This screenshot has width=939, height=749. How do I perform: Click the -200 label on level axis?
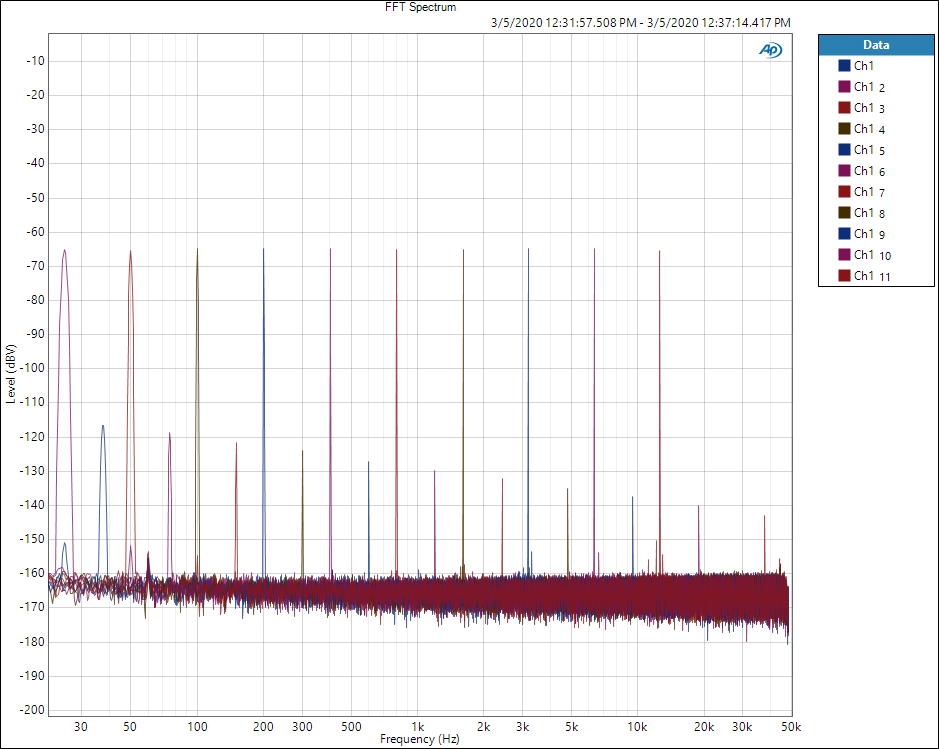tap(32, 709)
